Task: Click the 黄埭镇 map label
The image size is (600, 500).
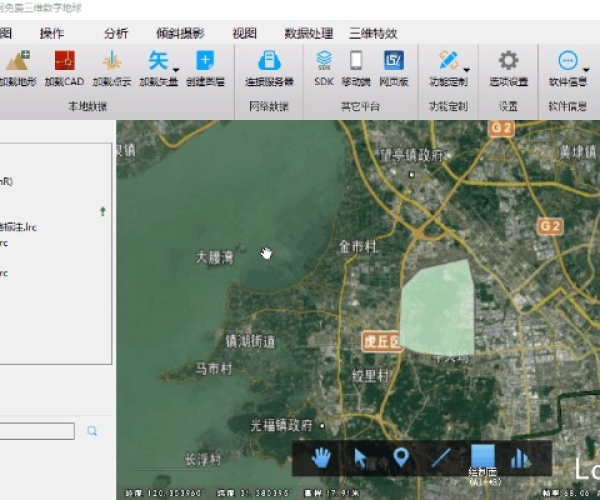Action: tap(578, 152)
